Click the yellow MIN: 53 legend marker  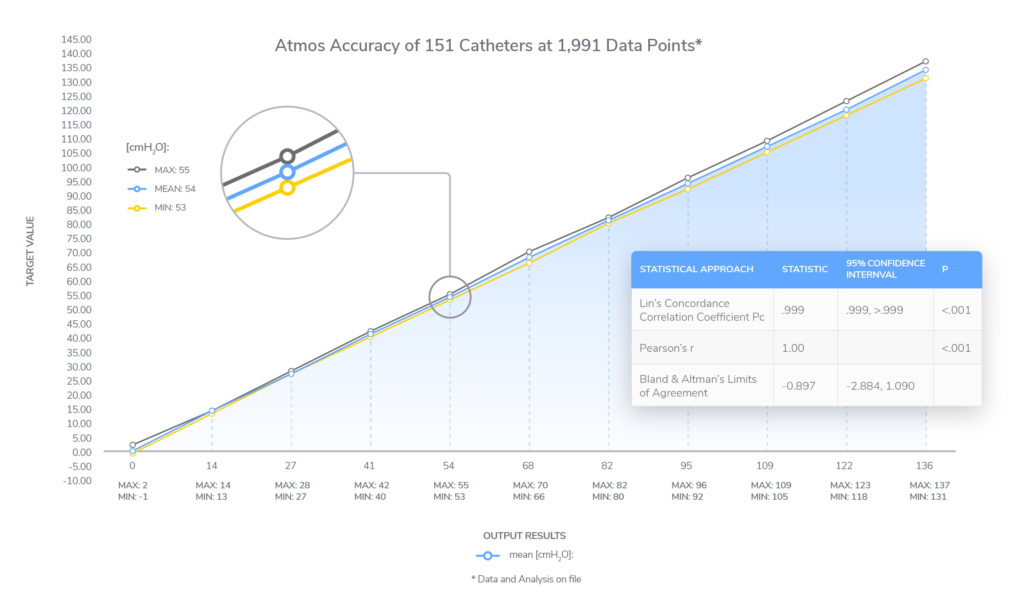[x=141, y=208]
